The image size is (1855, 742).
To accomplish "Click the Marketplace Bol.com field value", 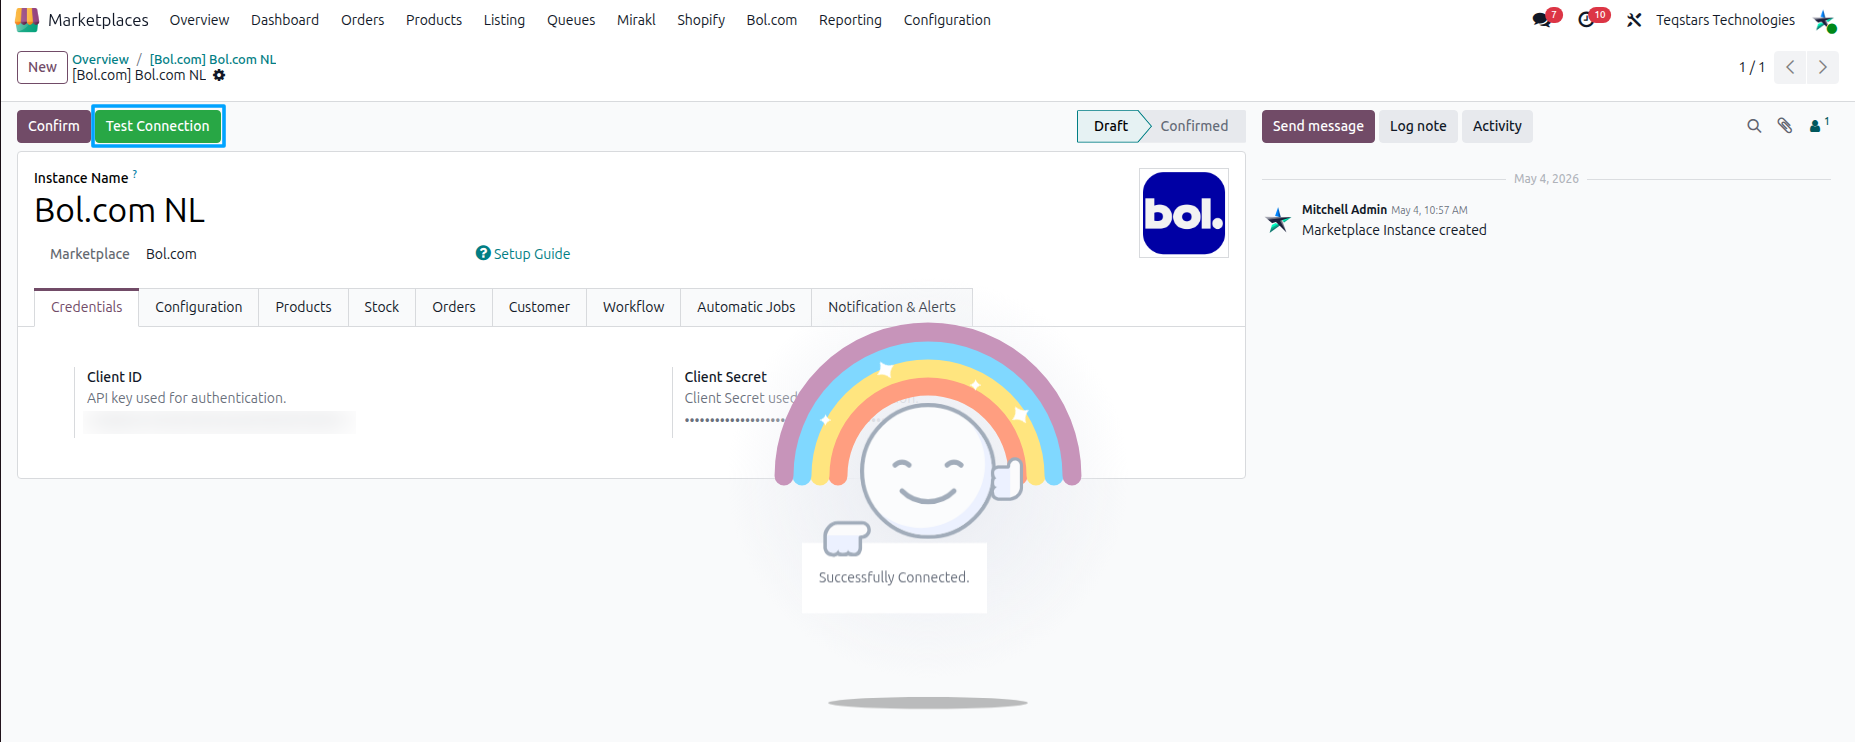I will point(171,254).
